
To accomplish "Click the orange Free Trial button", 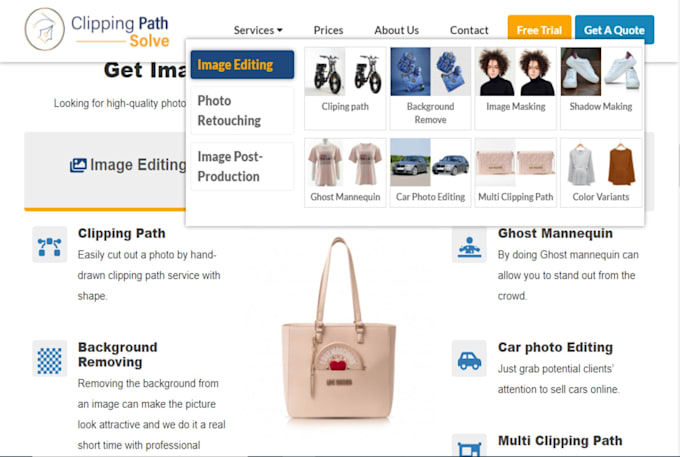I will point(539,30).
